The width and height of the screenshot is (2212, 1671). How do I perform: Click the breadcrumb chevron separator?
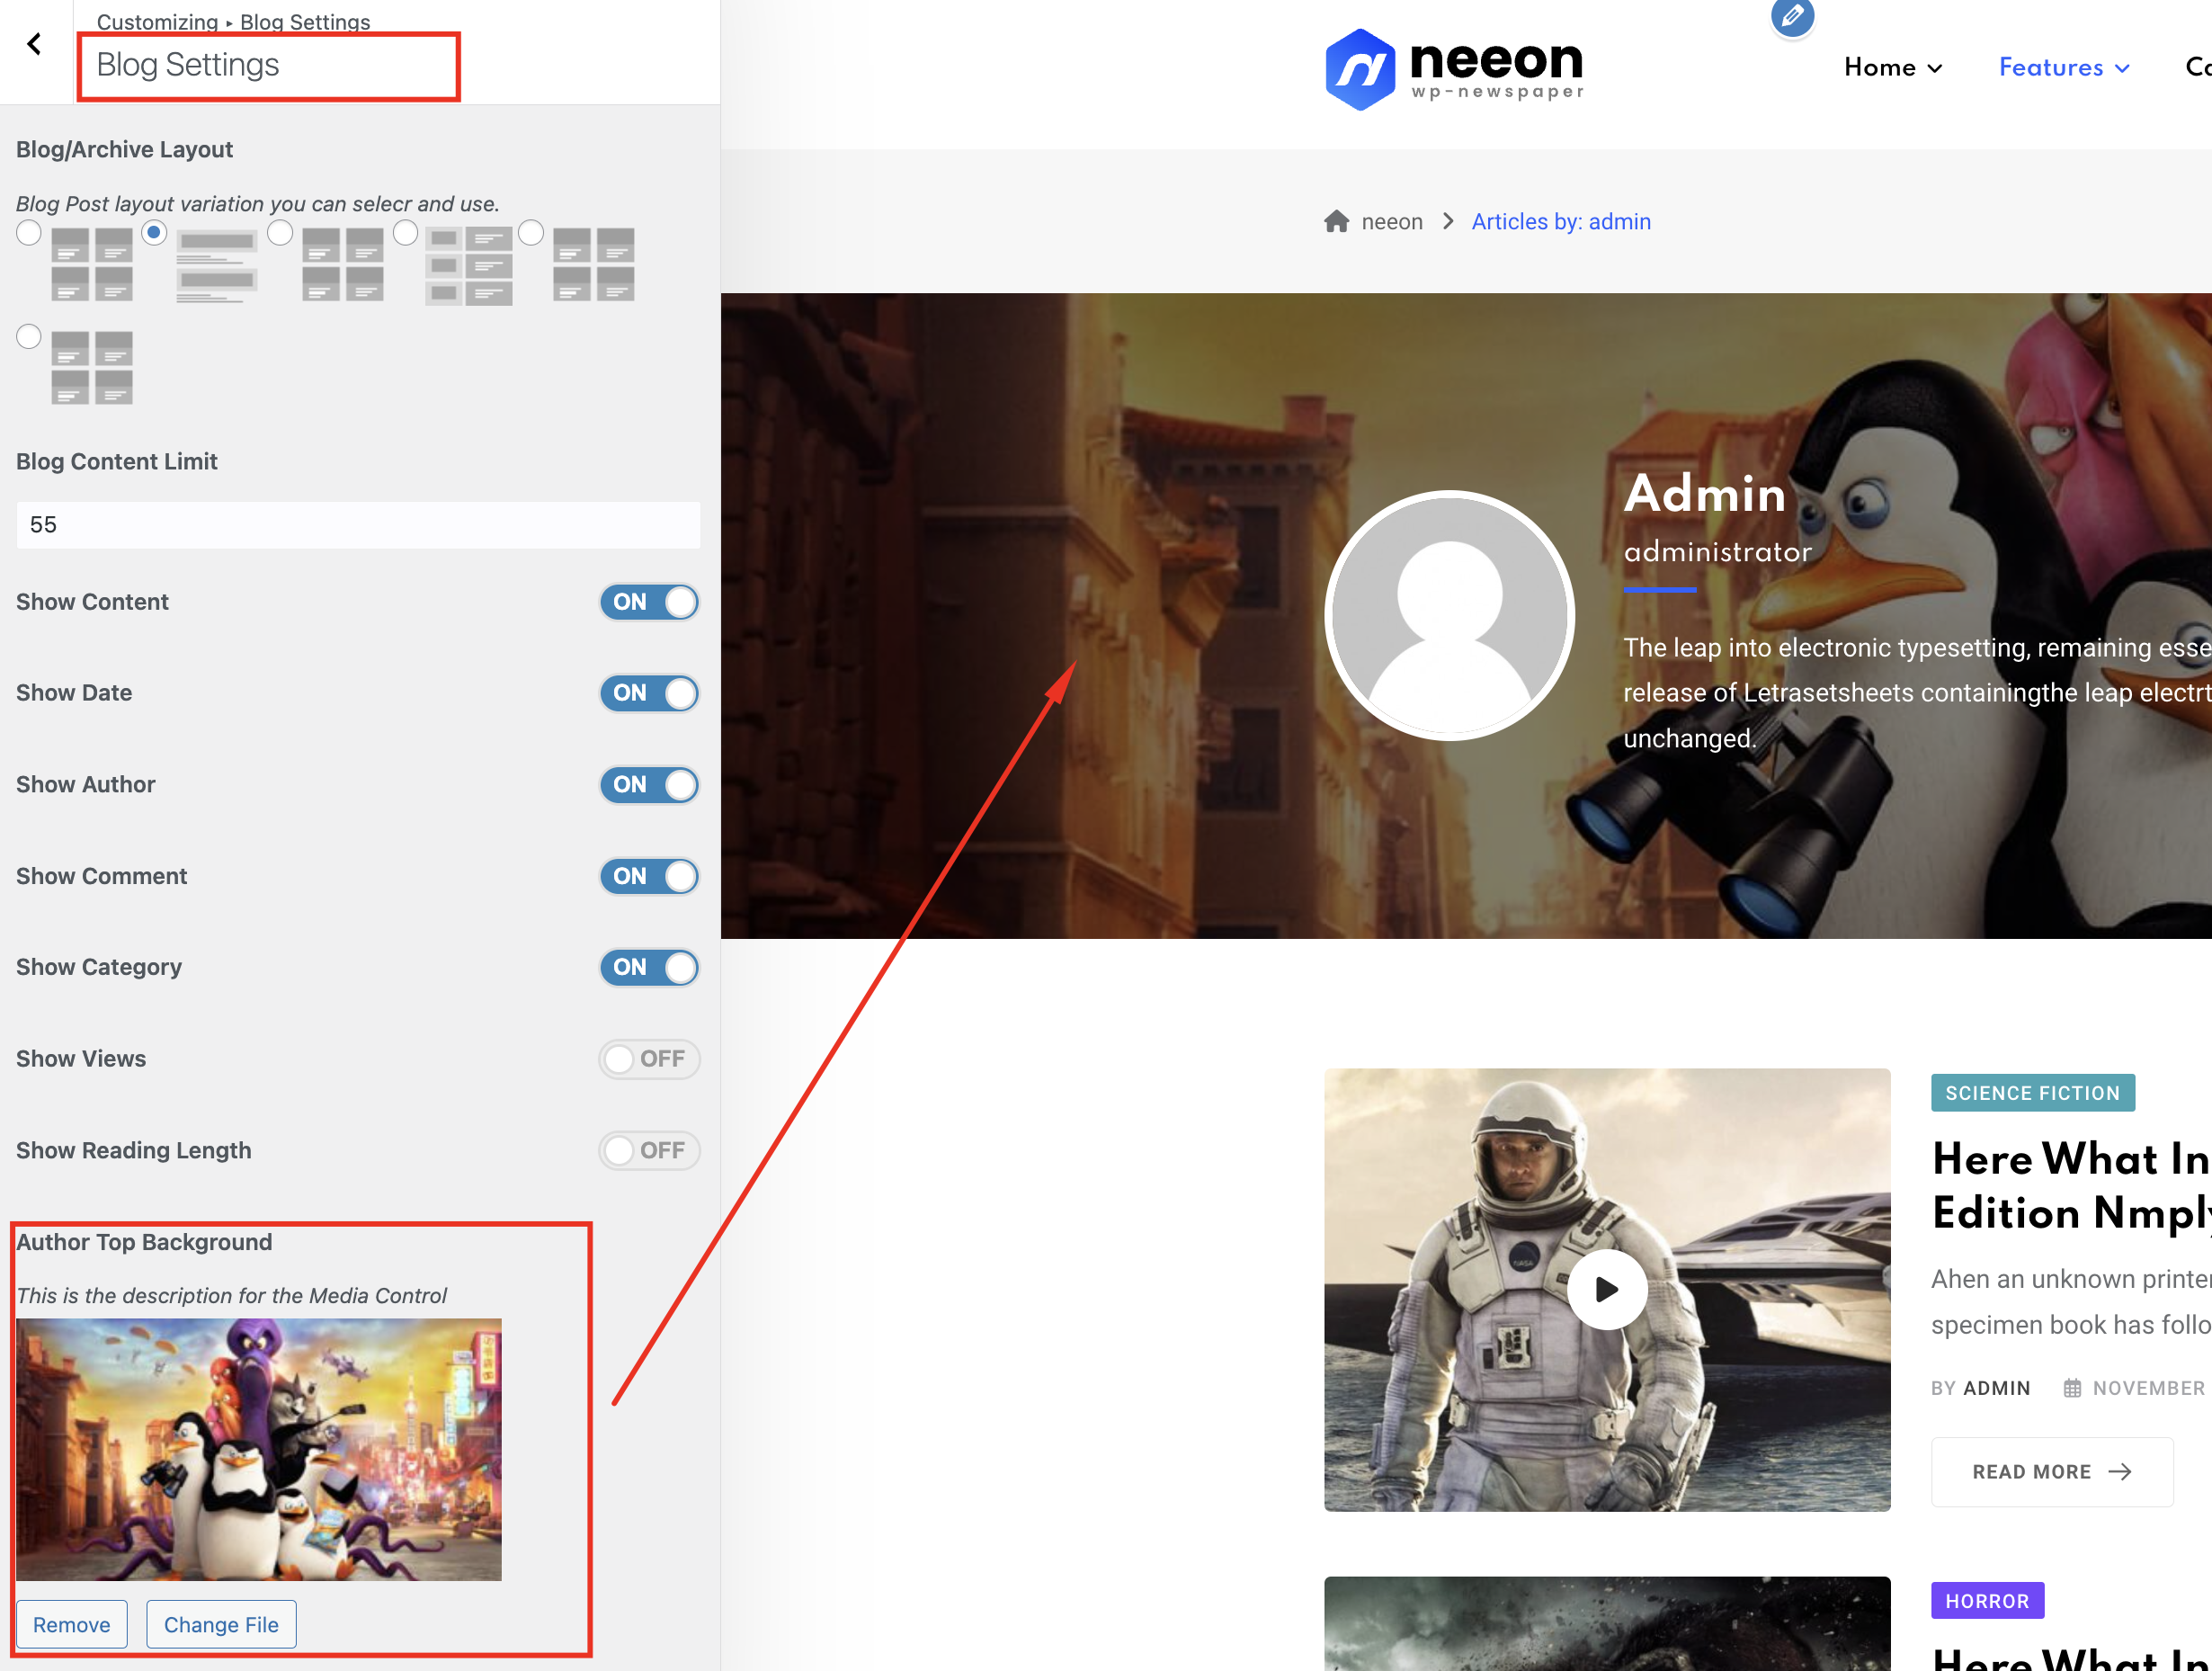point(1447,221)
